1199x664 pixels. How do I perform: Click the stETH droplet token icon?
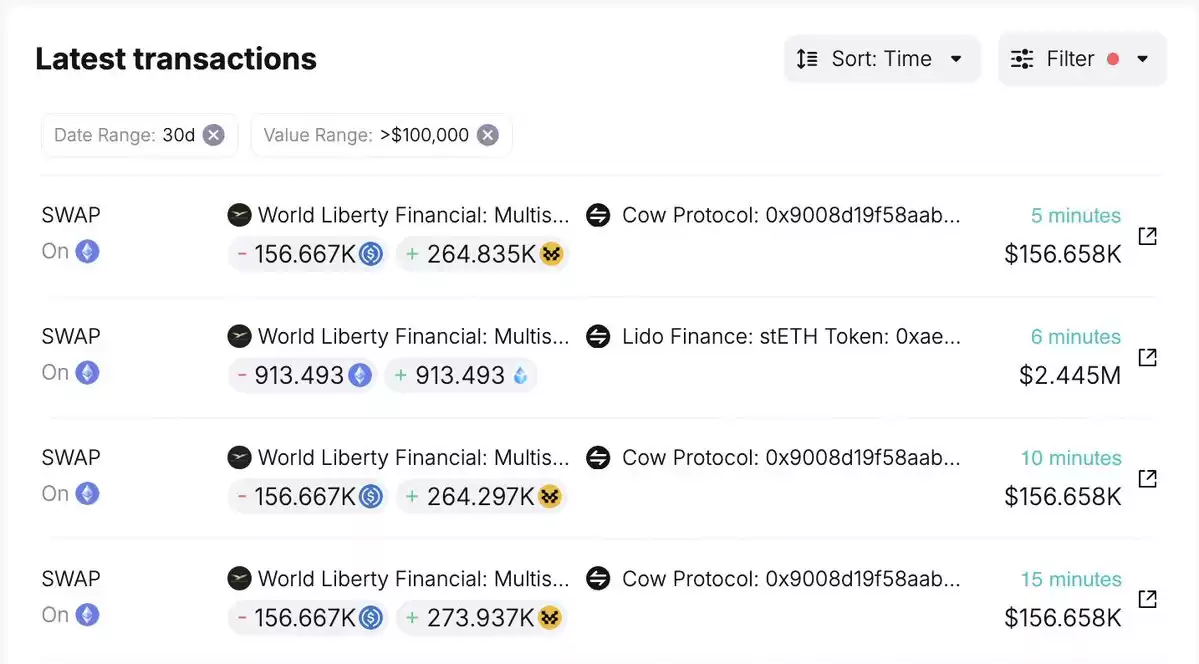pos(520,376)
